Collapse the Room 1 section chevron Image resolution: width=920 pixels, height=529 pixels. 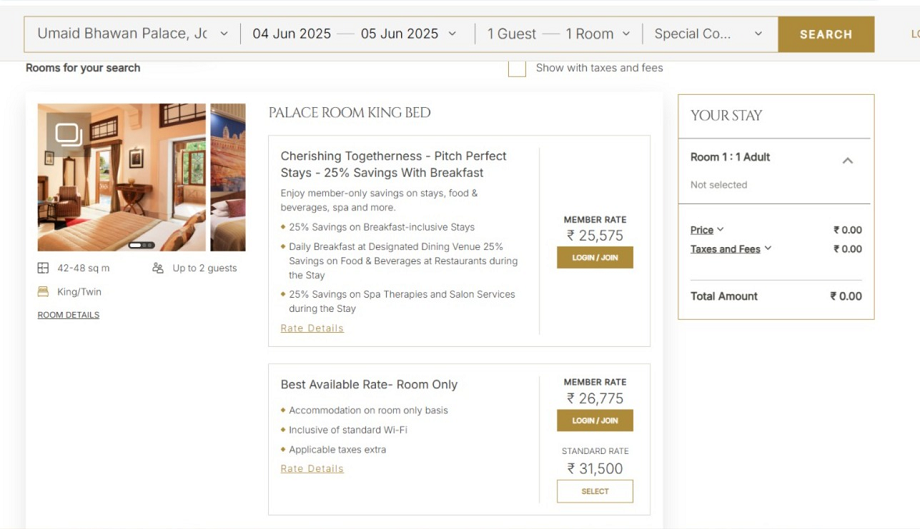coord(847,160)
